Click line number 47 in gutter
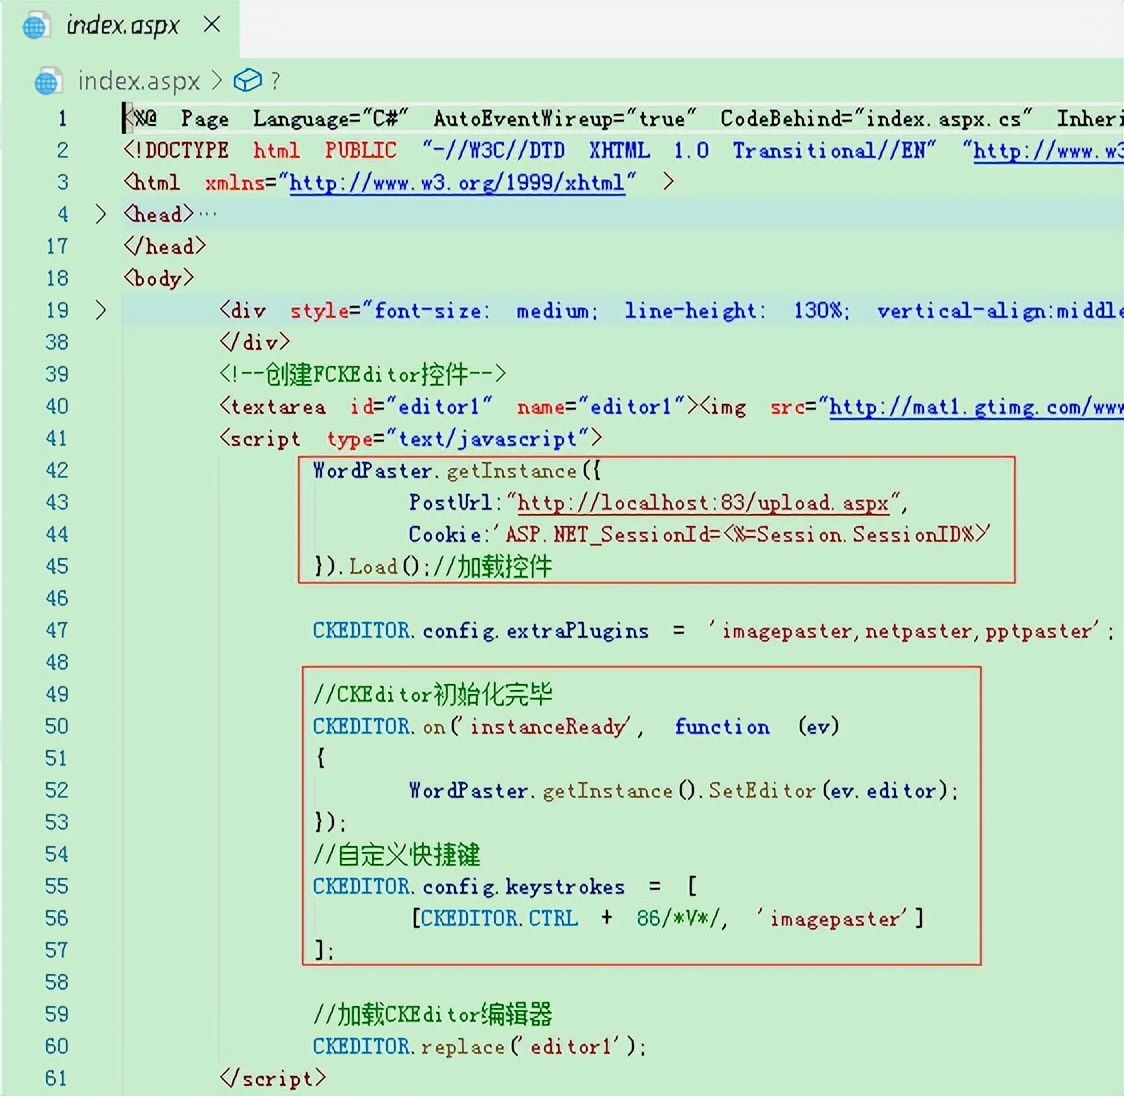The height and width of the screenshot is (1096, 1124). coord(57,630)
